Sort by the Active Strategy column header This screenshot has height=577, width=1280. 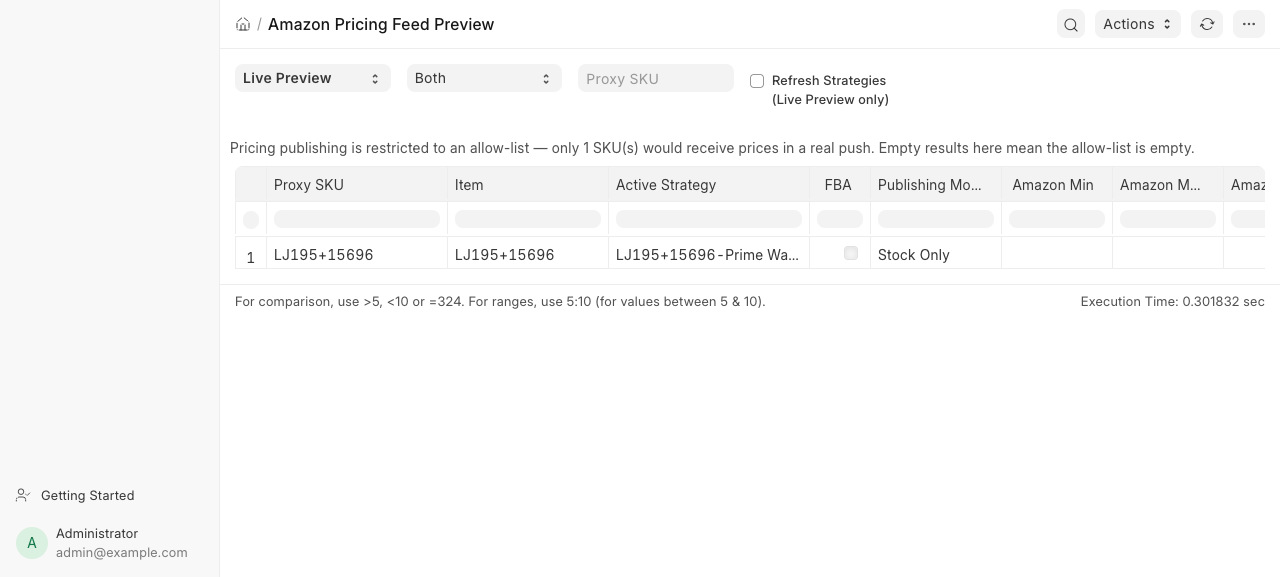pyautogui.click(x=709, y=185)
